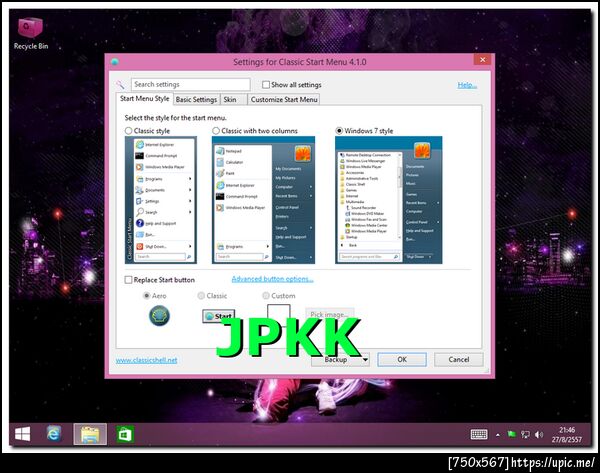600x473 pixels.
Task: Focus the Search settings input field
Action: coord(191,85)
